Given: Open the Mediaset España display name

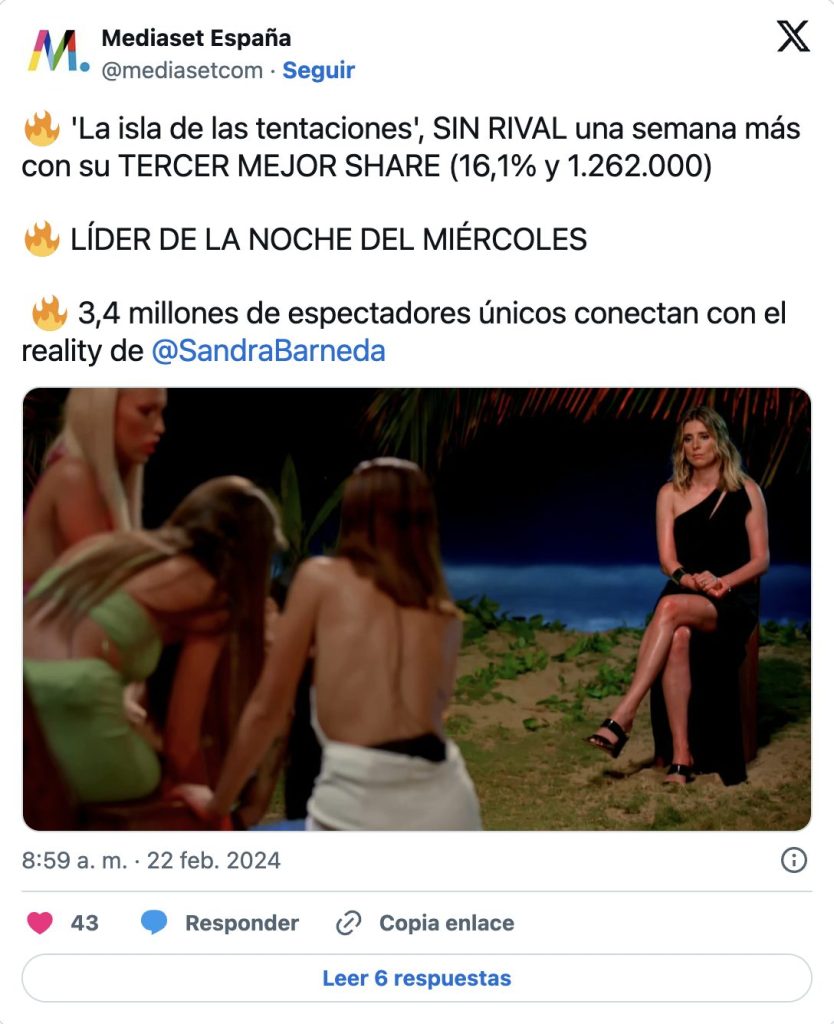Looking at the screenshot, I should point(196,38).
